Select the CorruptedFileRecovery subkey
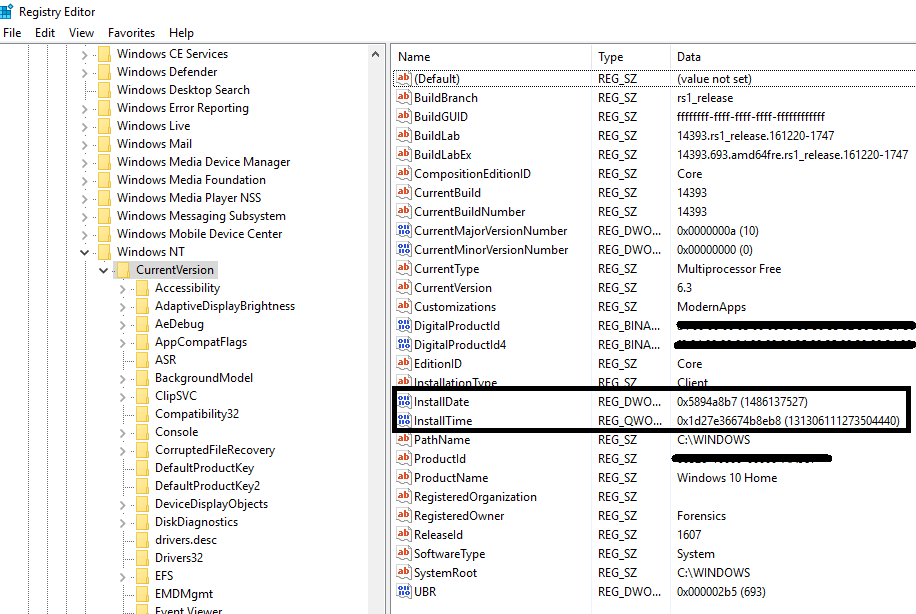Image resolution: width=916 pixels, height=614 pixels. tap(214, 450)
